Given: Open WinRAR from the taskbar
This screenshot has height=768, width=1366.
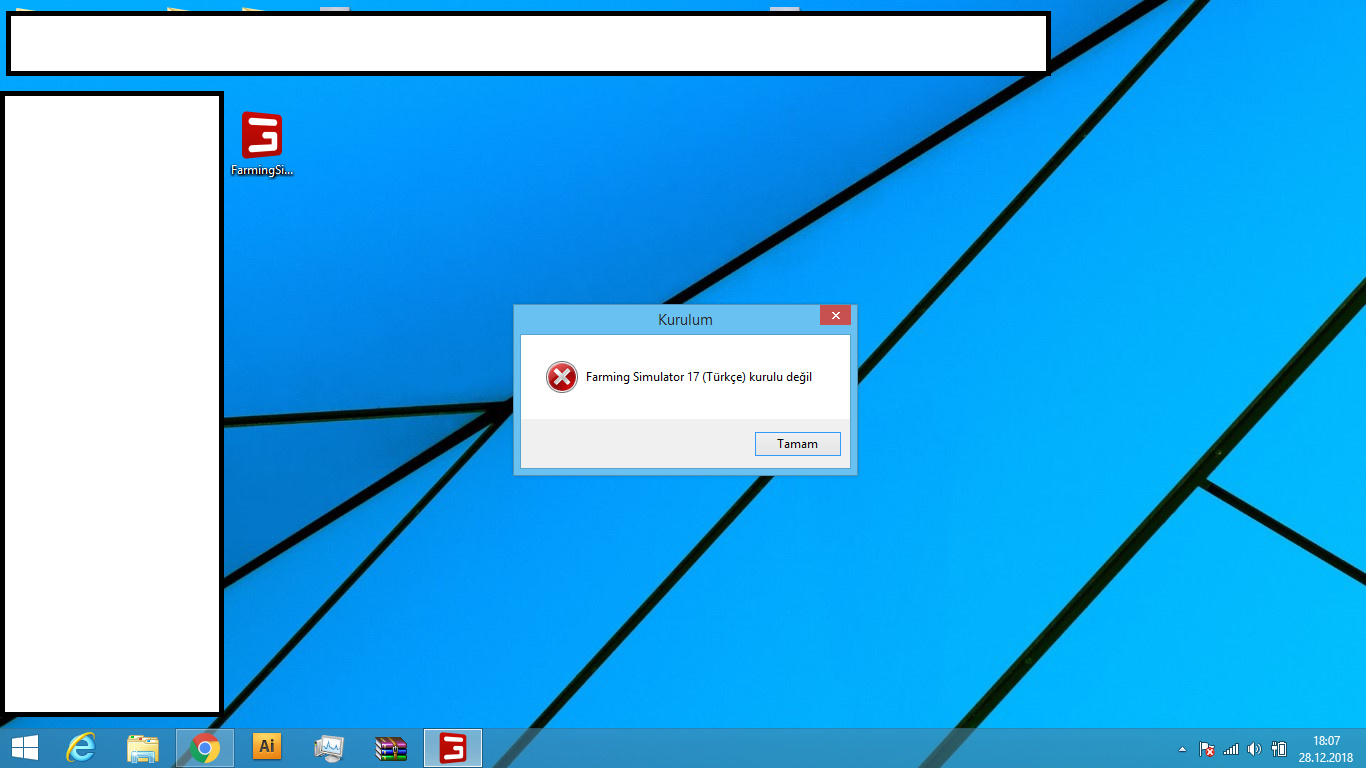Looking at the screenshot, I should (391, 748).
